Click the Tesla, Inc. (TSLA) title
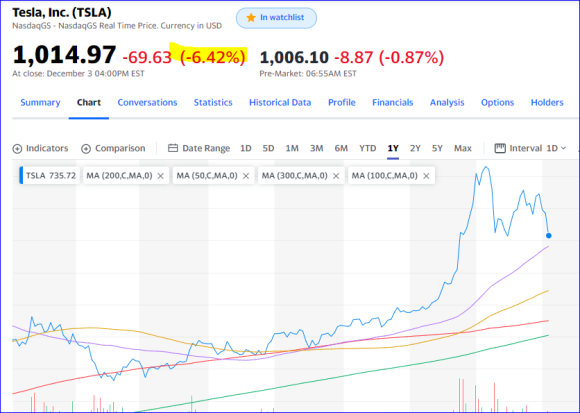Viewport: 580px width, 413px height. (x=62, y=13)
